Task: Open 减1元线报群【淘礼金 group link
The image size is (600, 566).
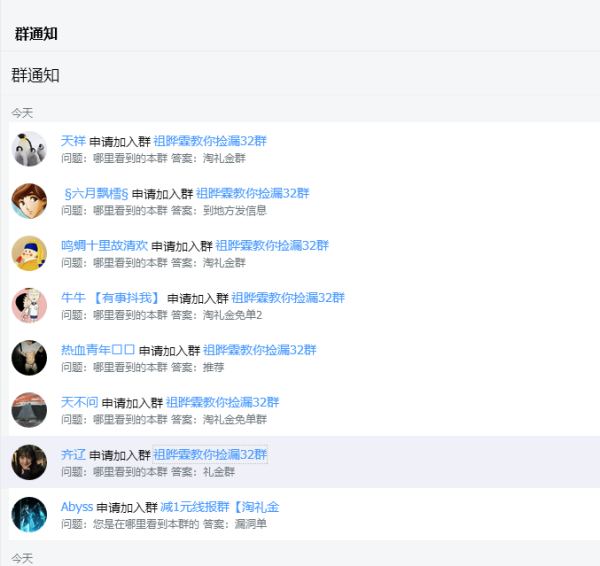Action: (x=220, y=507)
